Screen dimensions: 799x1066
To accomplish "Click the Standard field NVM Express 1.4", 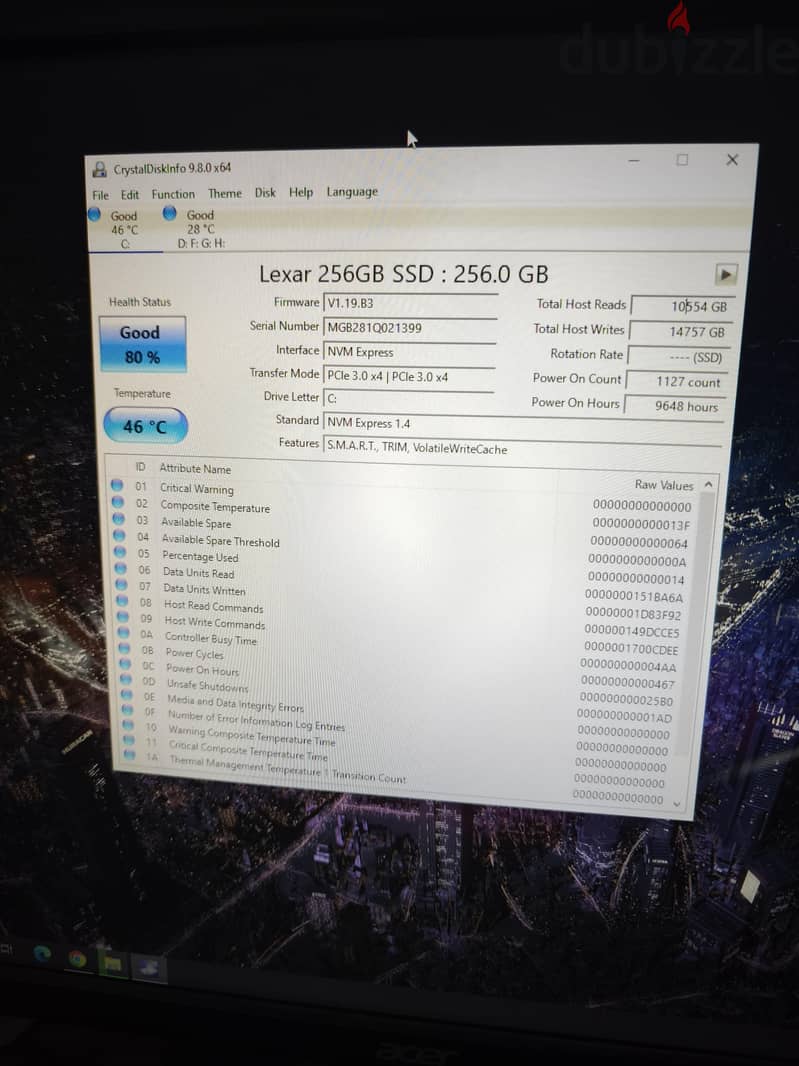I will tap(522, 424).
